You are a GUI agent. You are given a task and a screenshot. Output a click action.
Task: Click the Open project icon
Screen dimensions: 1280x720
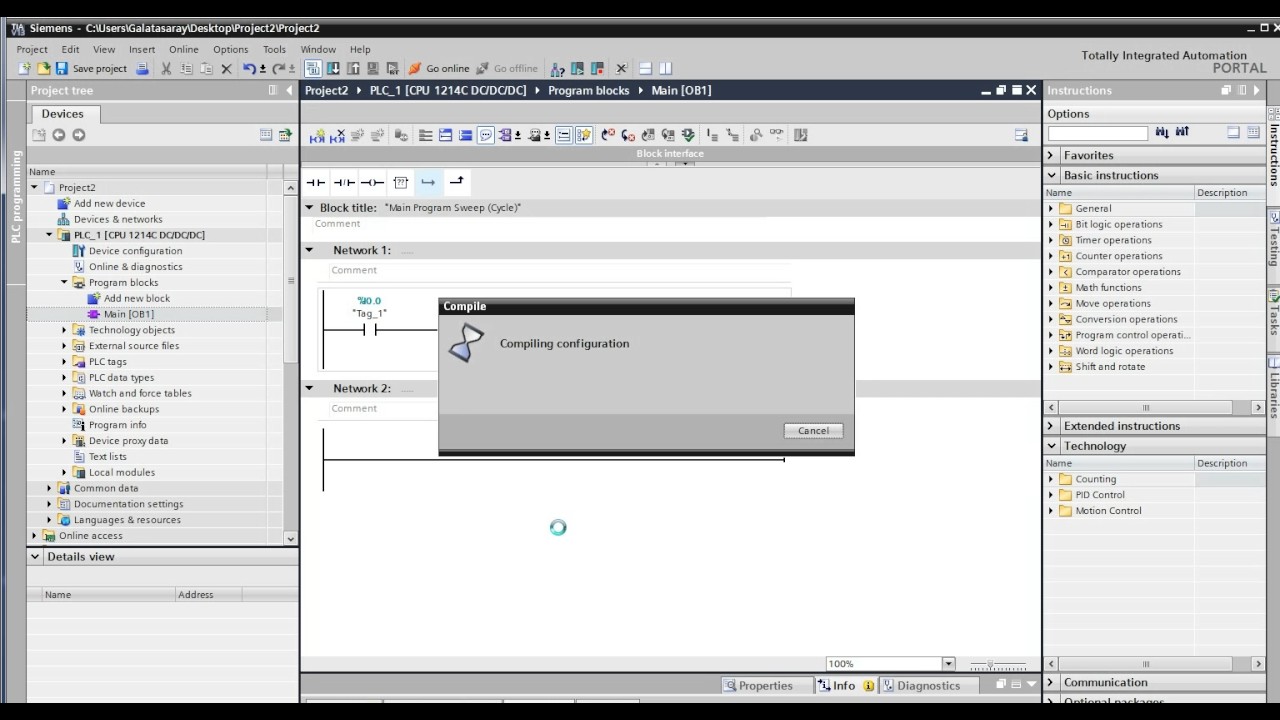[43, 68]
